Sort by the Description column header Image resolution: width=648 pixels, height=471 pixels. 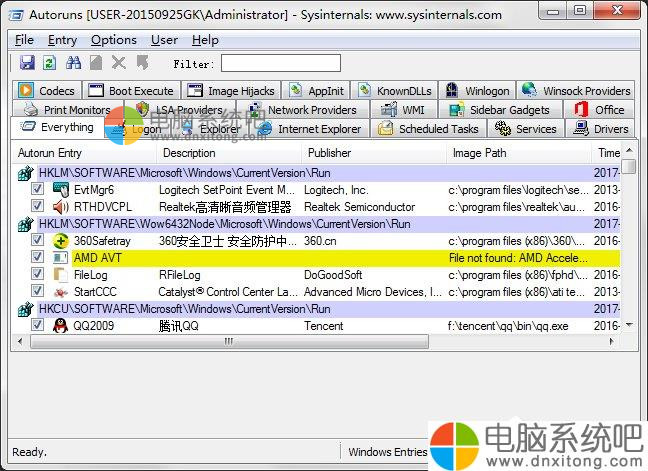[229, 153]
